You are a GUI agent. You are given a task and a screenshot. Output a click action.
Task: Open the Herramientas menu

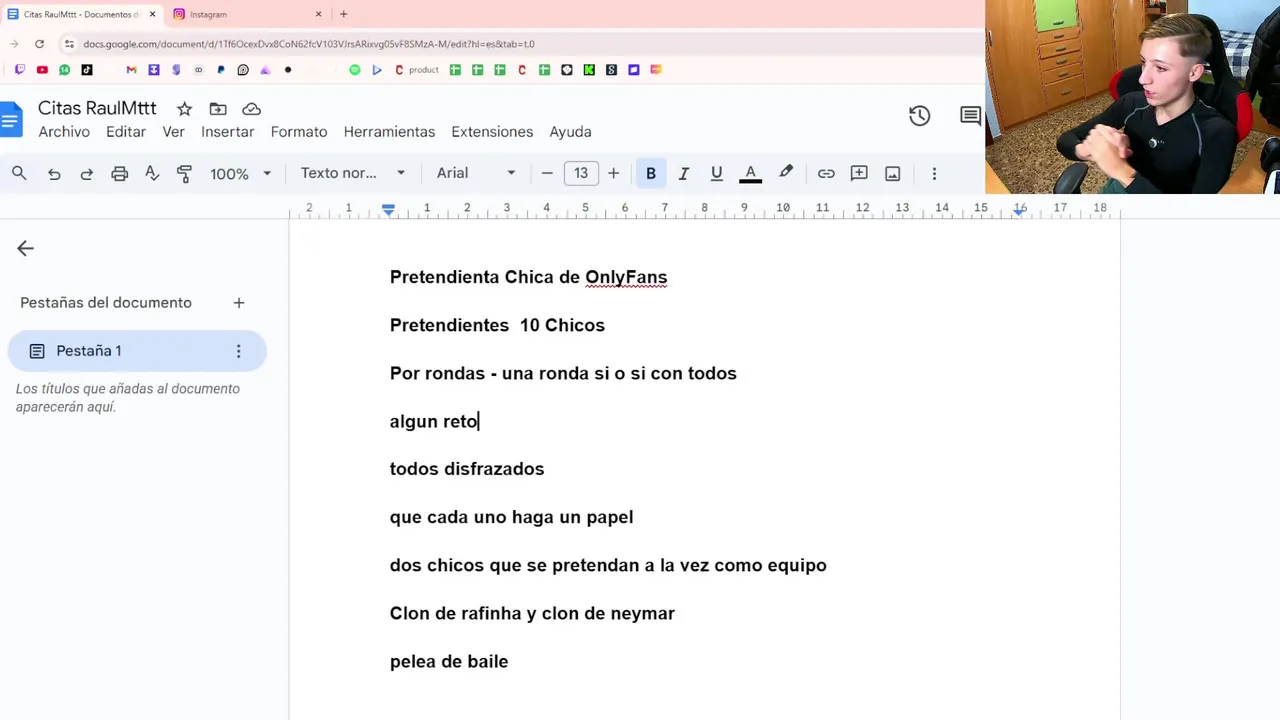pyautogui.click(x=389, y=132)
